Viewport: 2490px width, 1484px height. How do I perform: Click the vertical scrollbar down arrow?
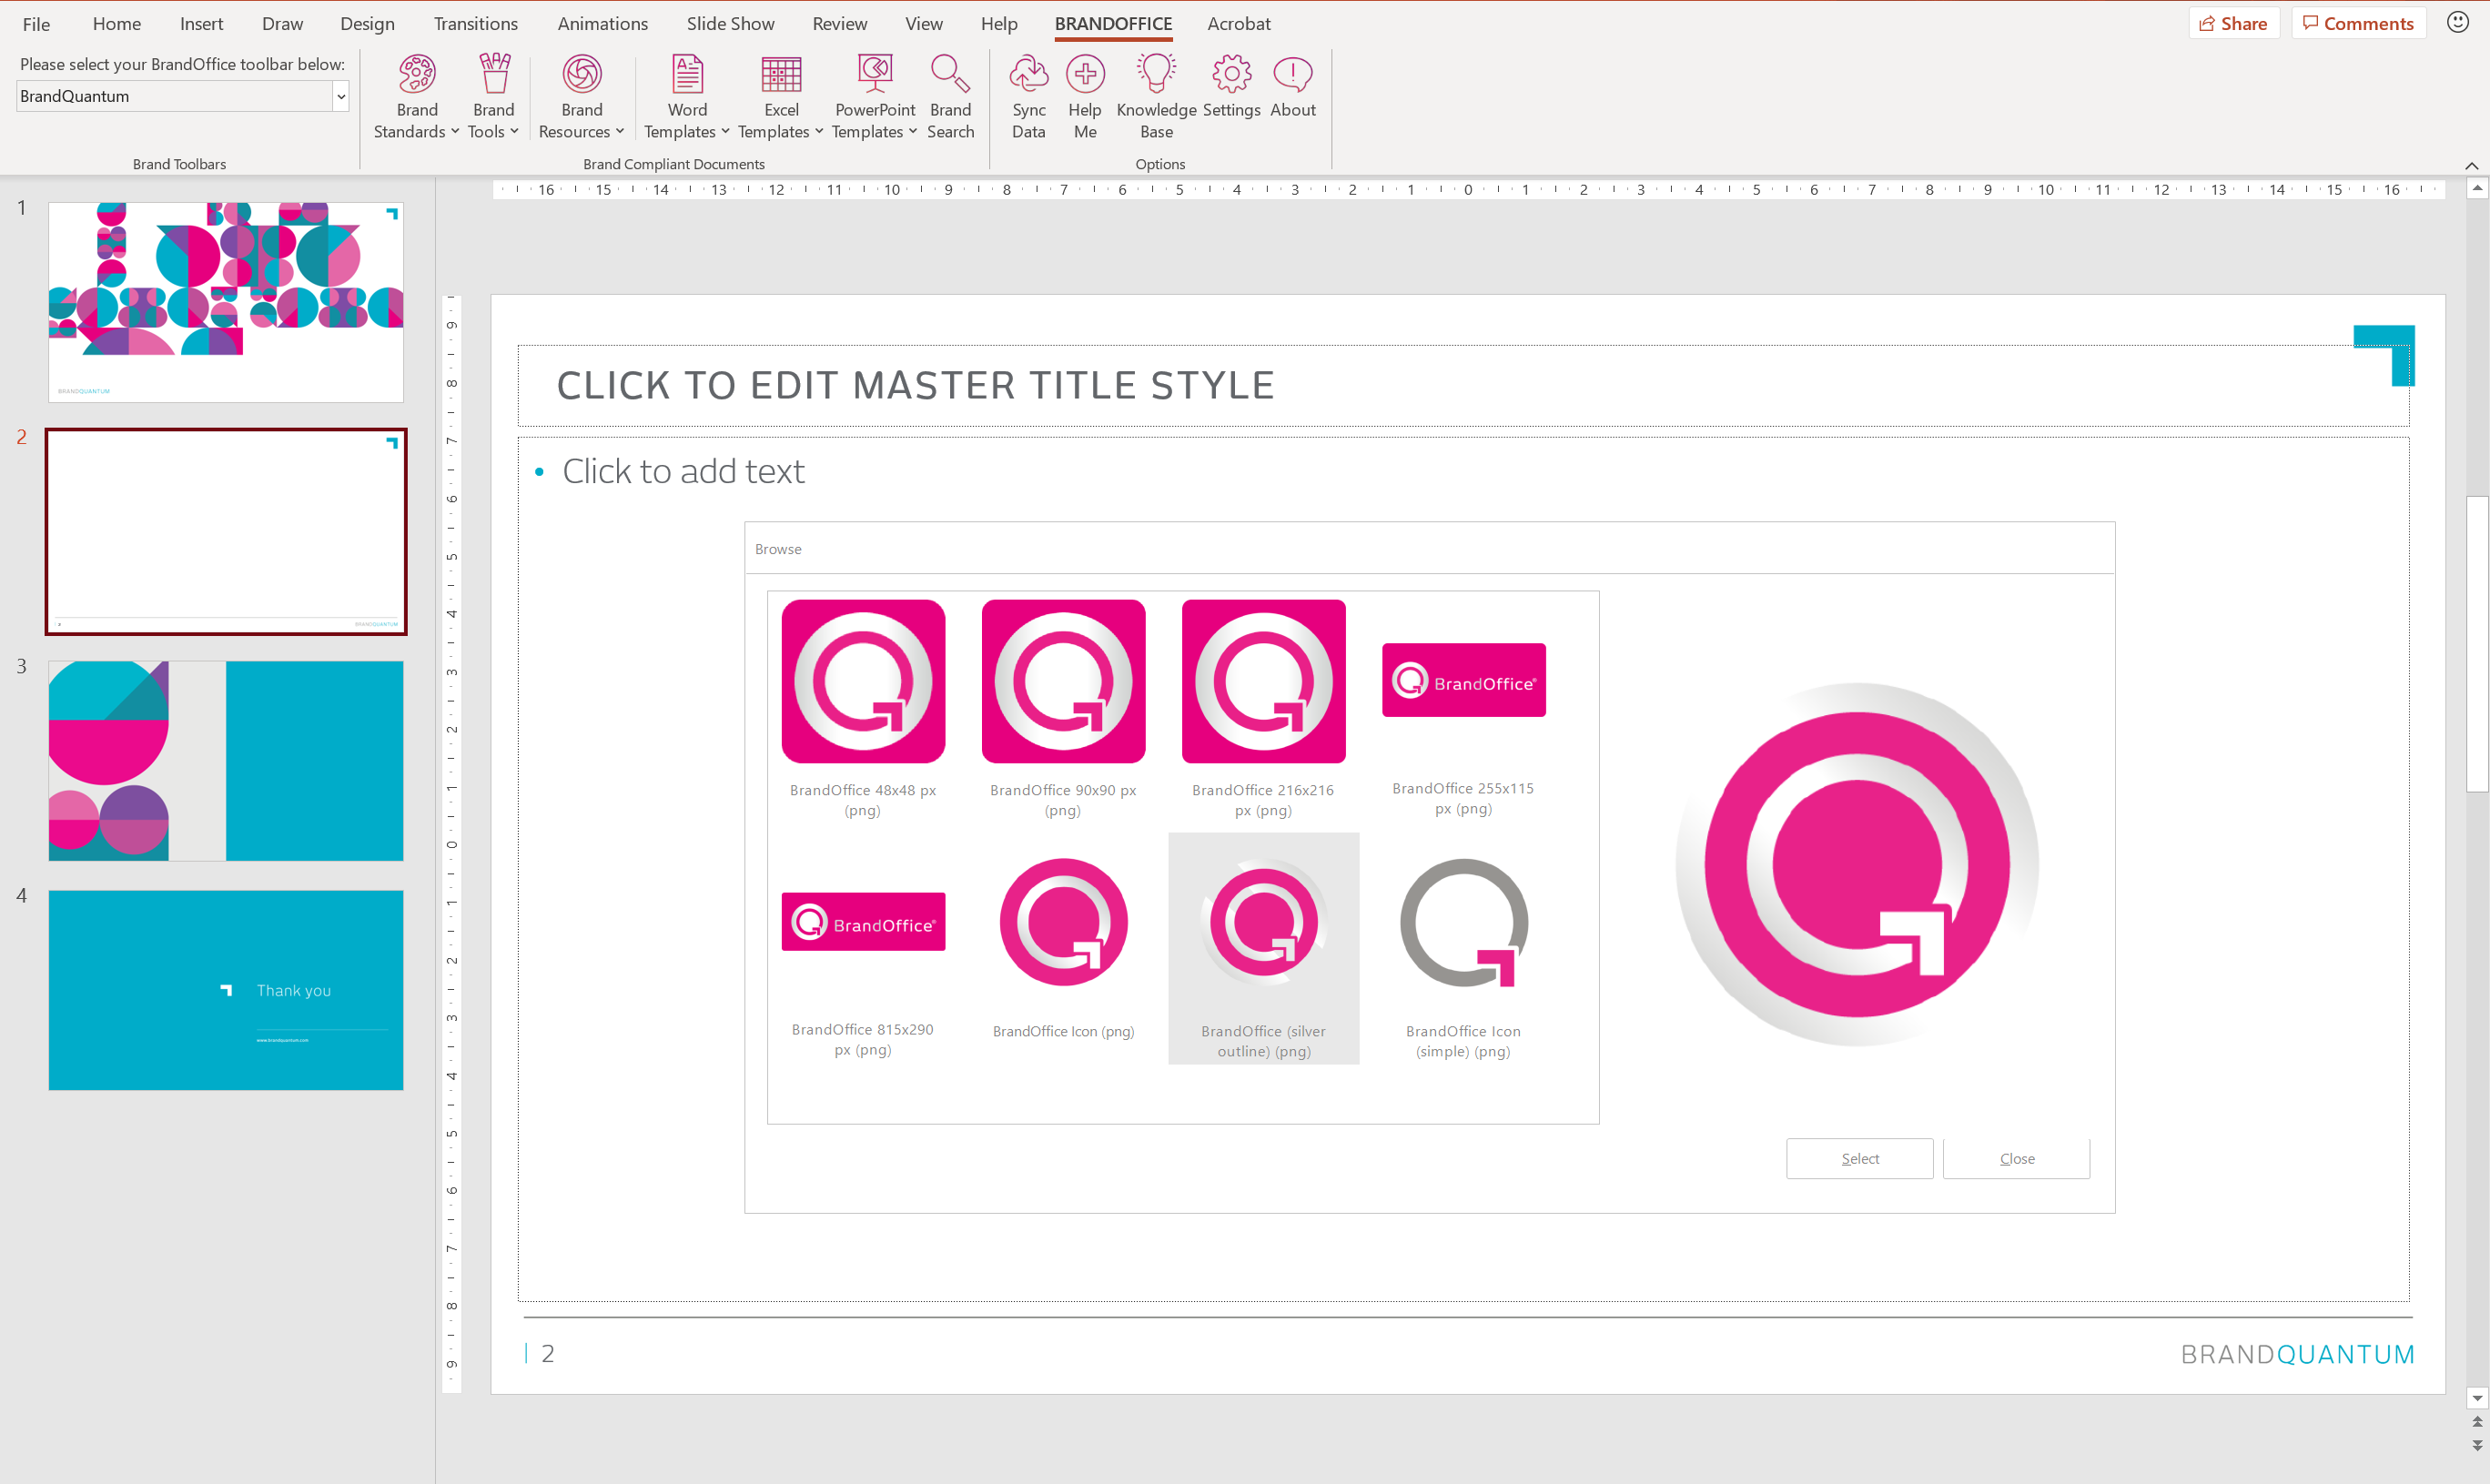point(2476,1398)
